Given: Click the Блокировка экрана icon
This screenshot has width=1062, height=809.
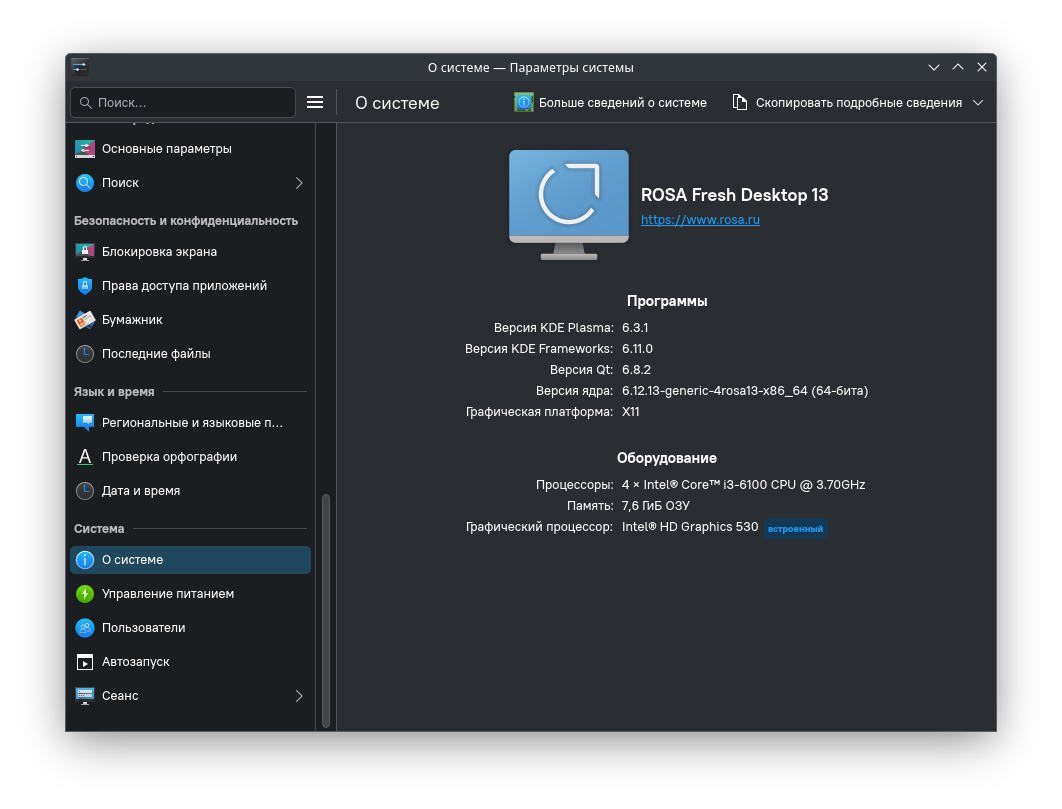Looking at the screenshot, I should click(x=85, y=252).
